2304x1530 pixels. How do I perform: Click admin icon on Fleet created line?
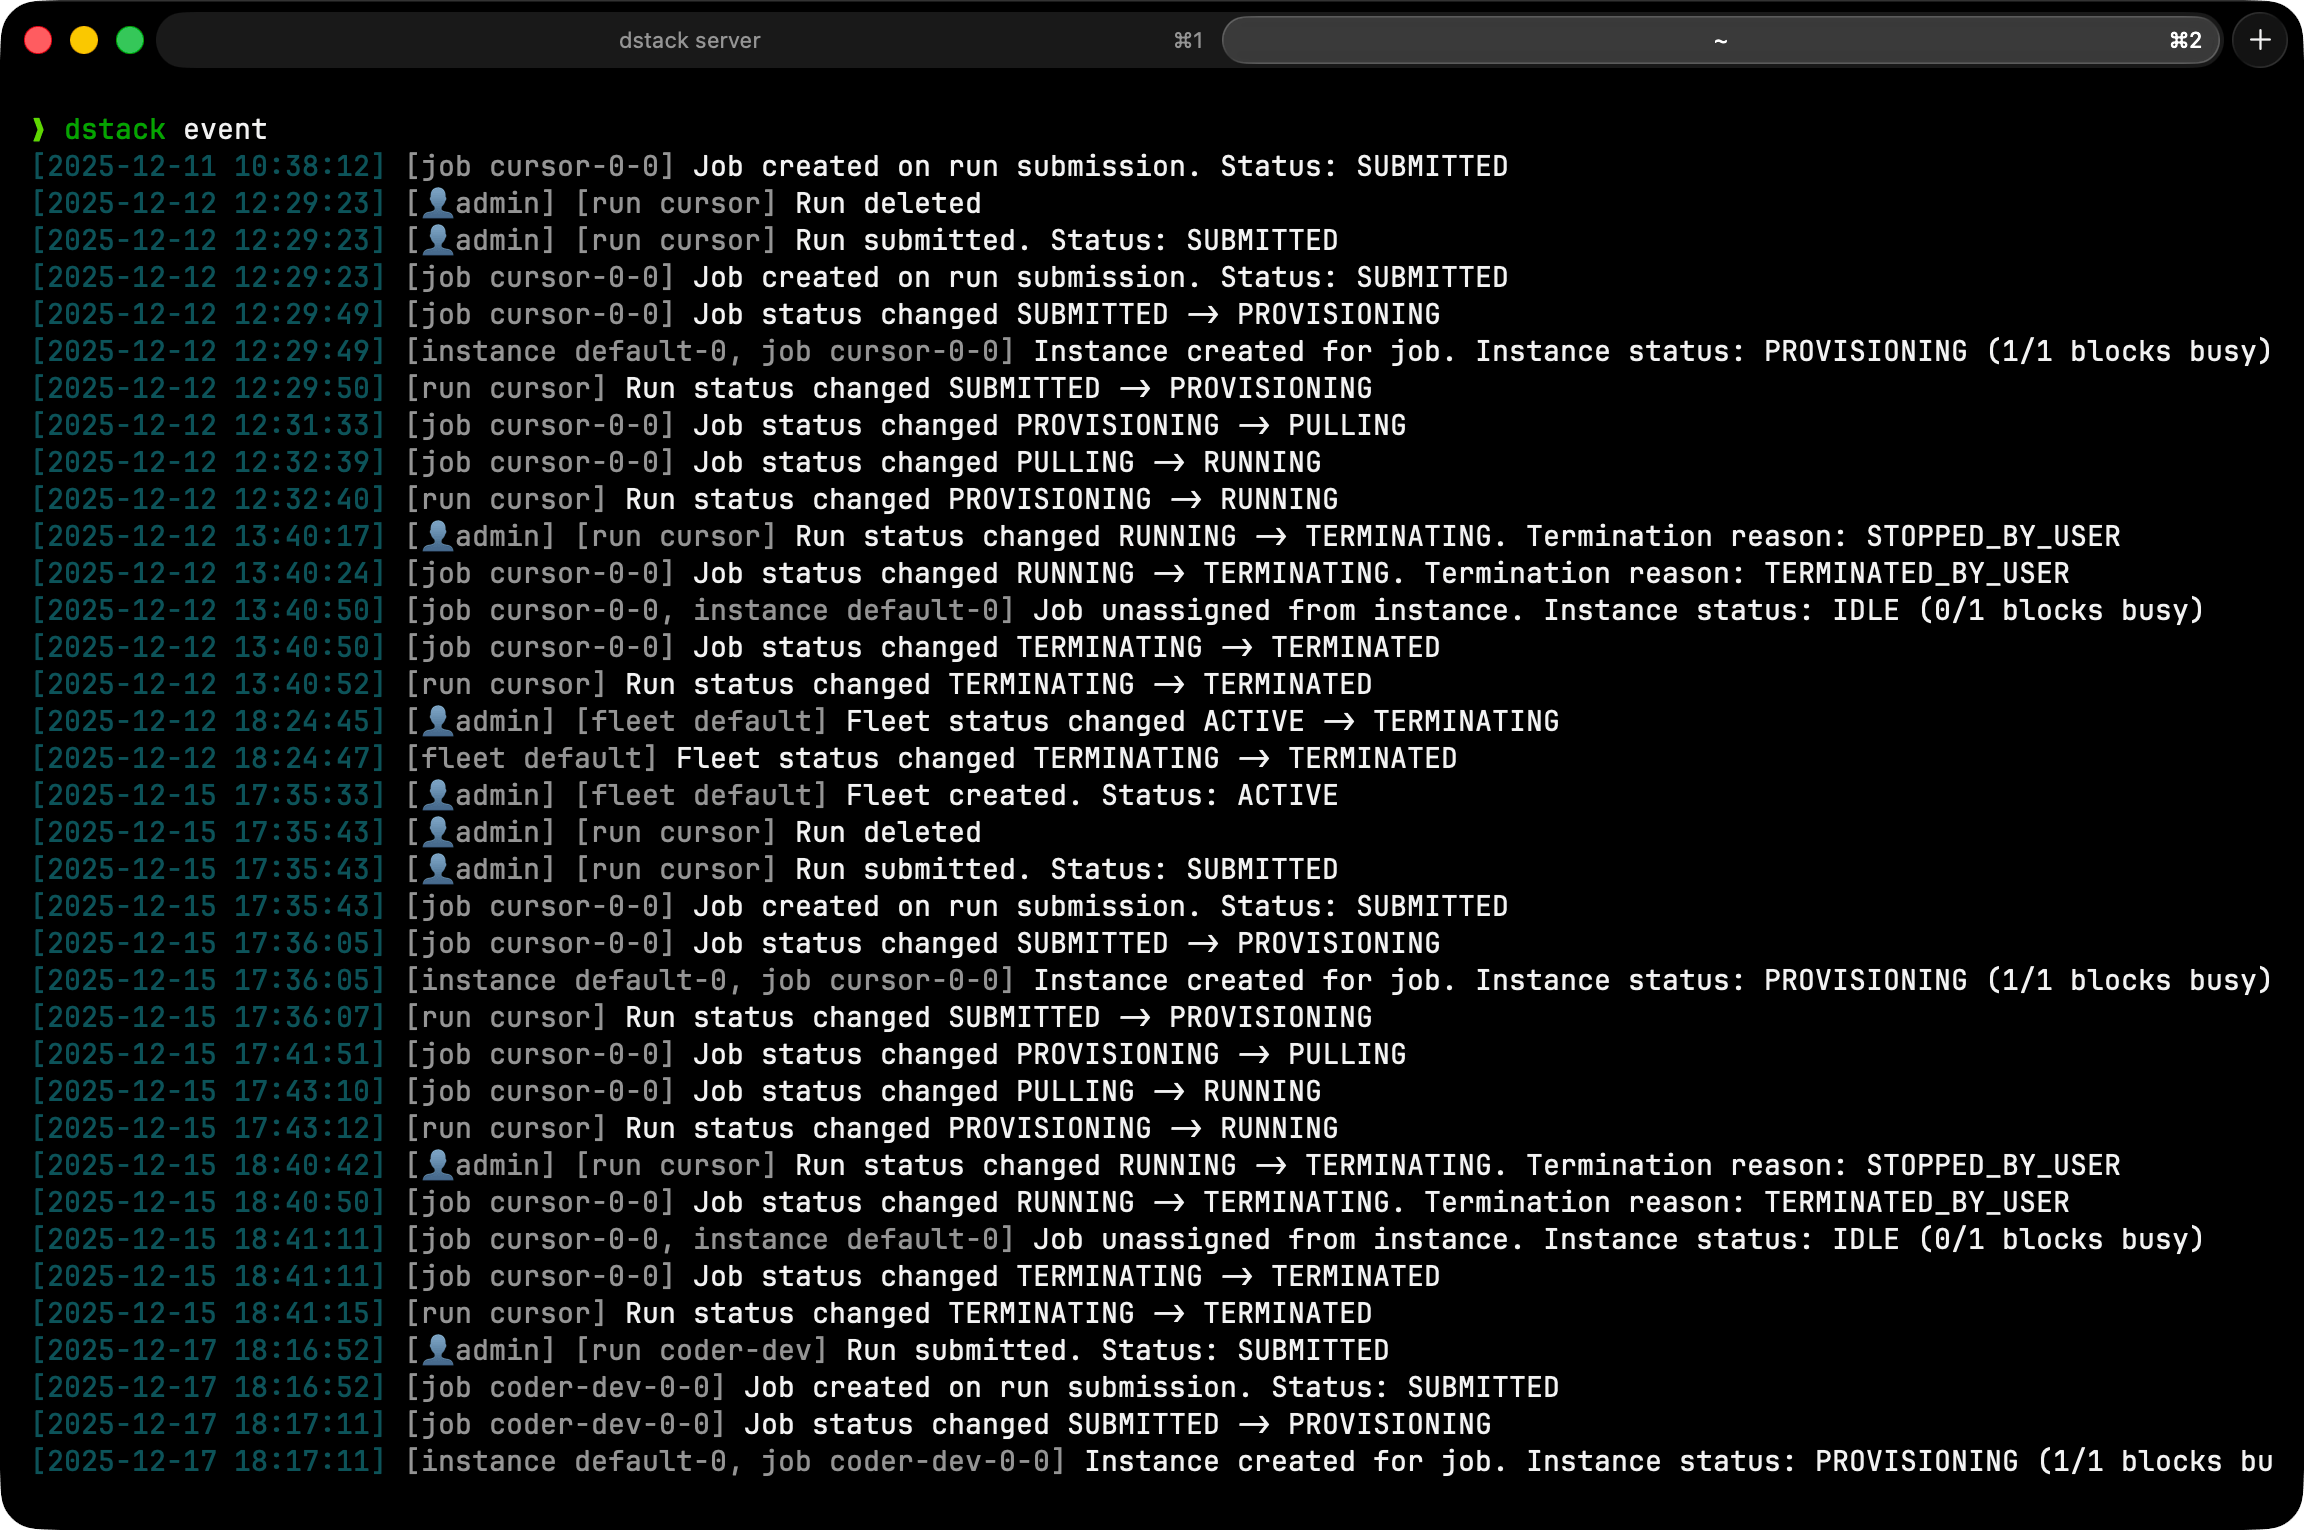coord(438,795)
